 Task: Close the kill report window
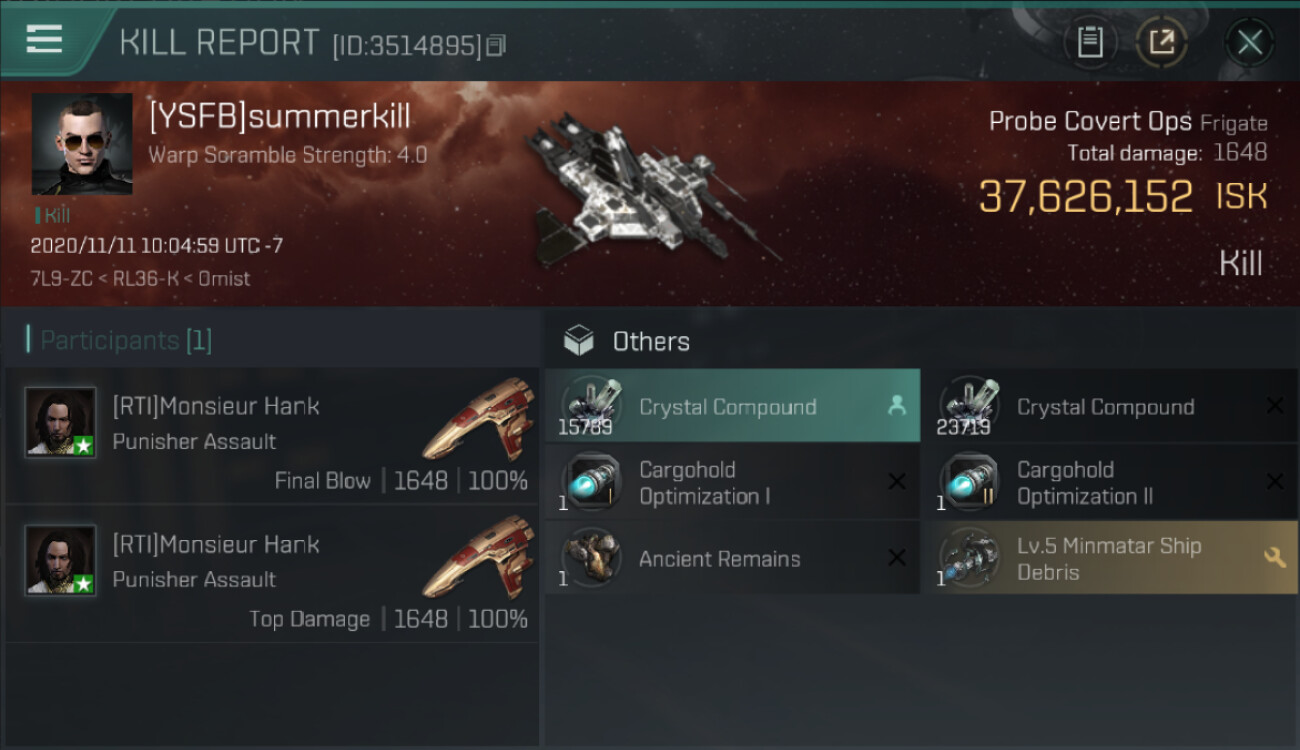click(x=1249, y=42)
